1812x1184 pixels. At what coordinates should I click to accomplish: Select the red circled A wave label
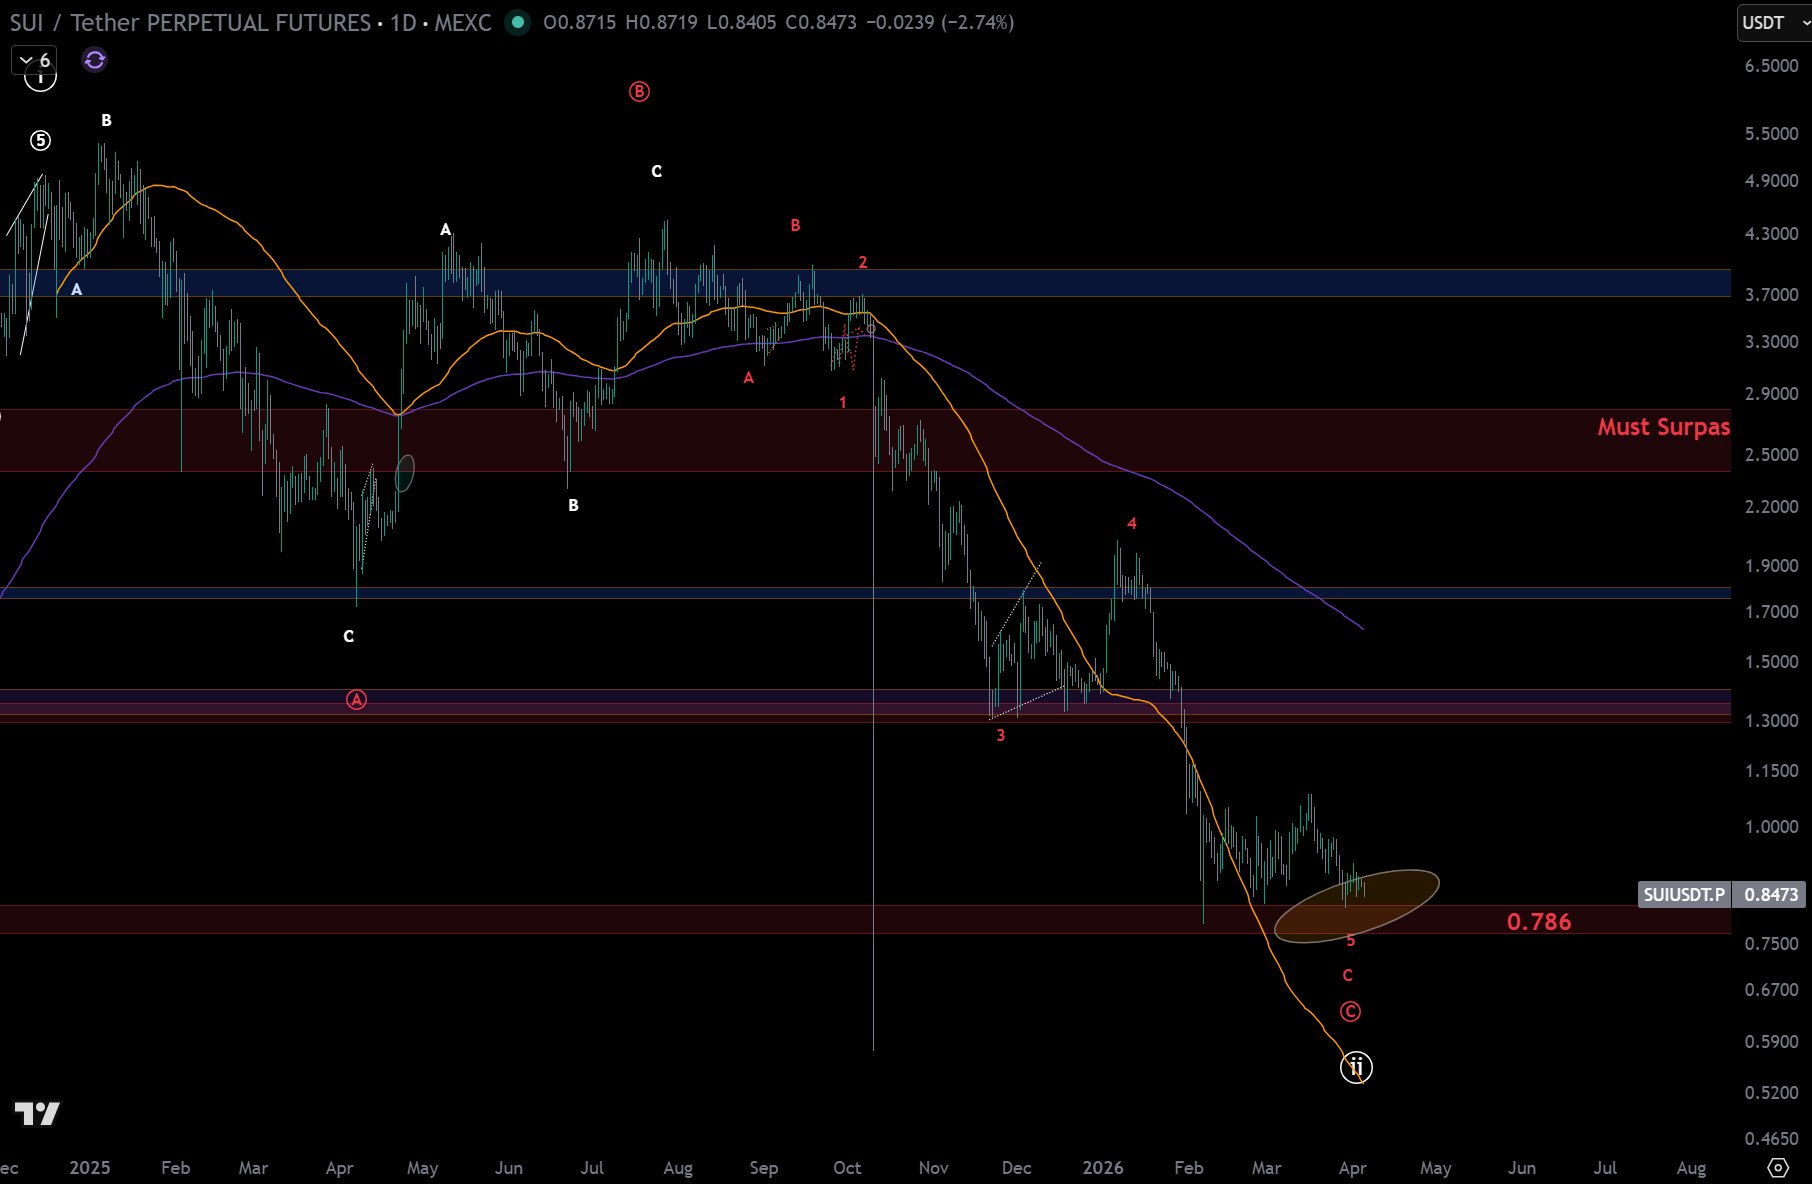pos(356,700)
